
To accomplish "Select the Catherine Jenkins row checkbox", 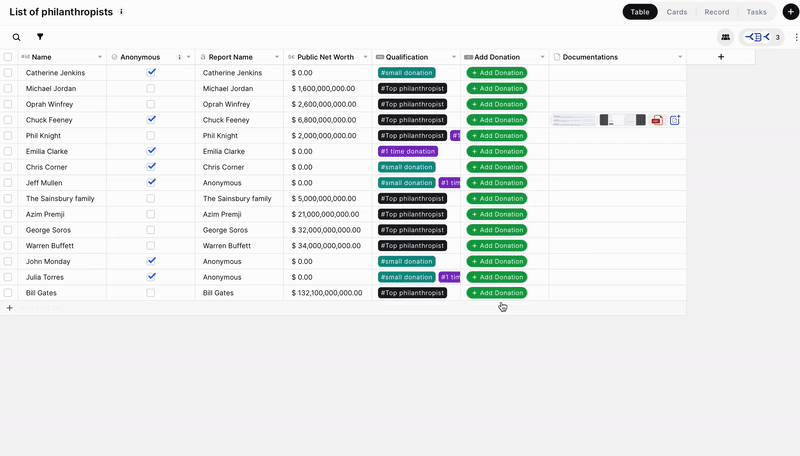I will click(x=8, y=73).
